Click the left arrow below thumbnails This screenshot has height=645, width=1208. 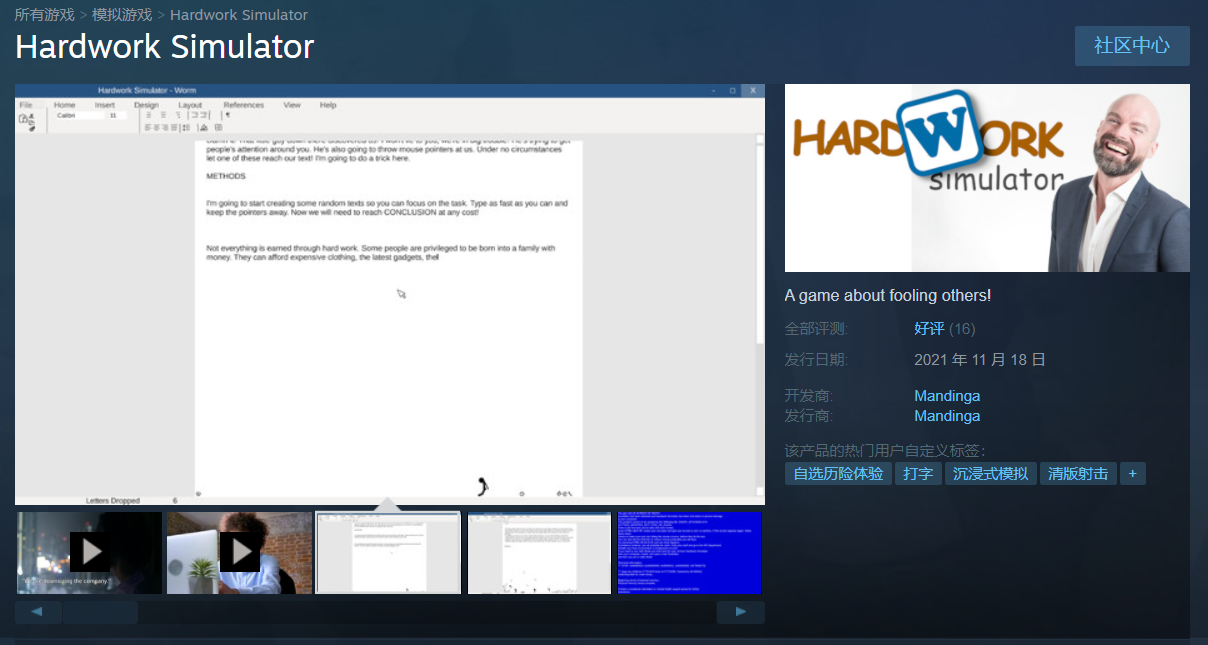[38, 612]
